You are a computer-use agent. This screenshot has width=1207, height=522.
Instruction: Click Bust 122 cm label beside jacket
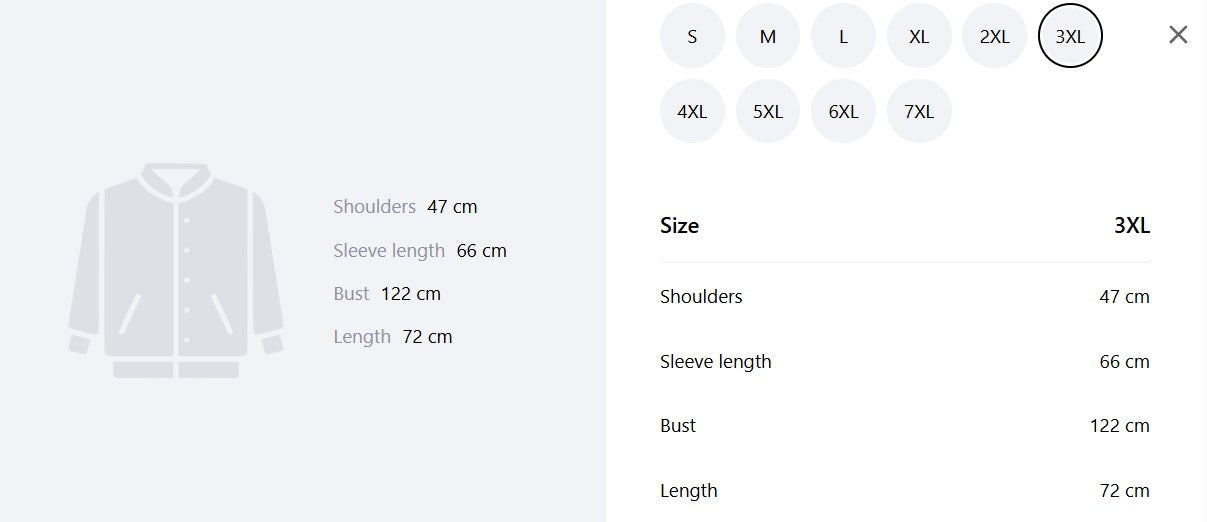[x=387, y=293]
